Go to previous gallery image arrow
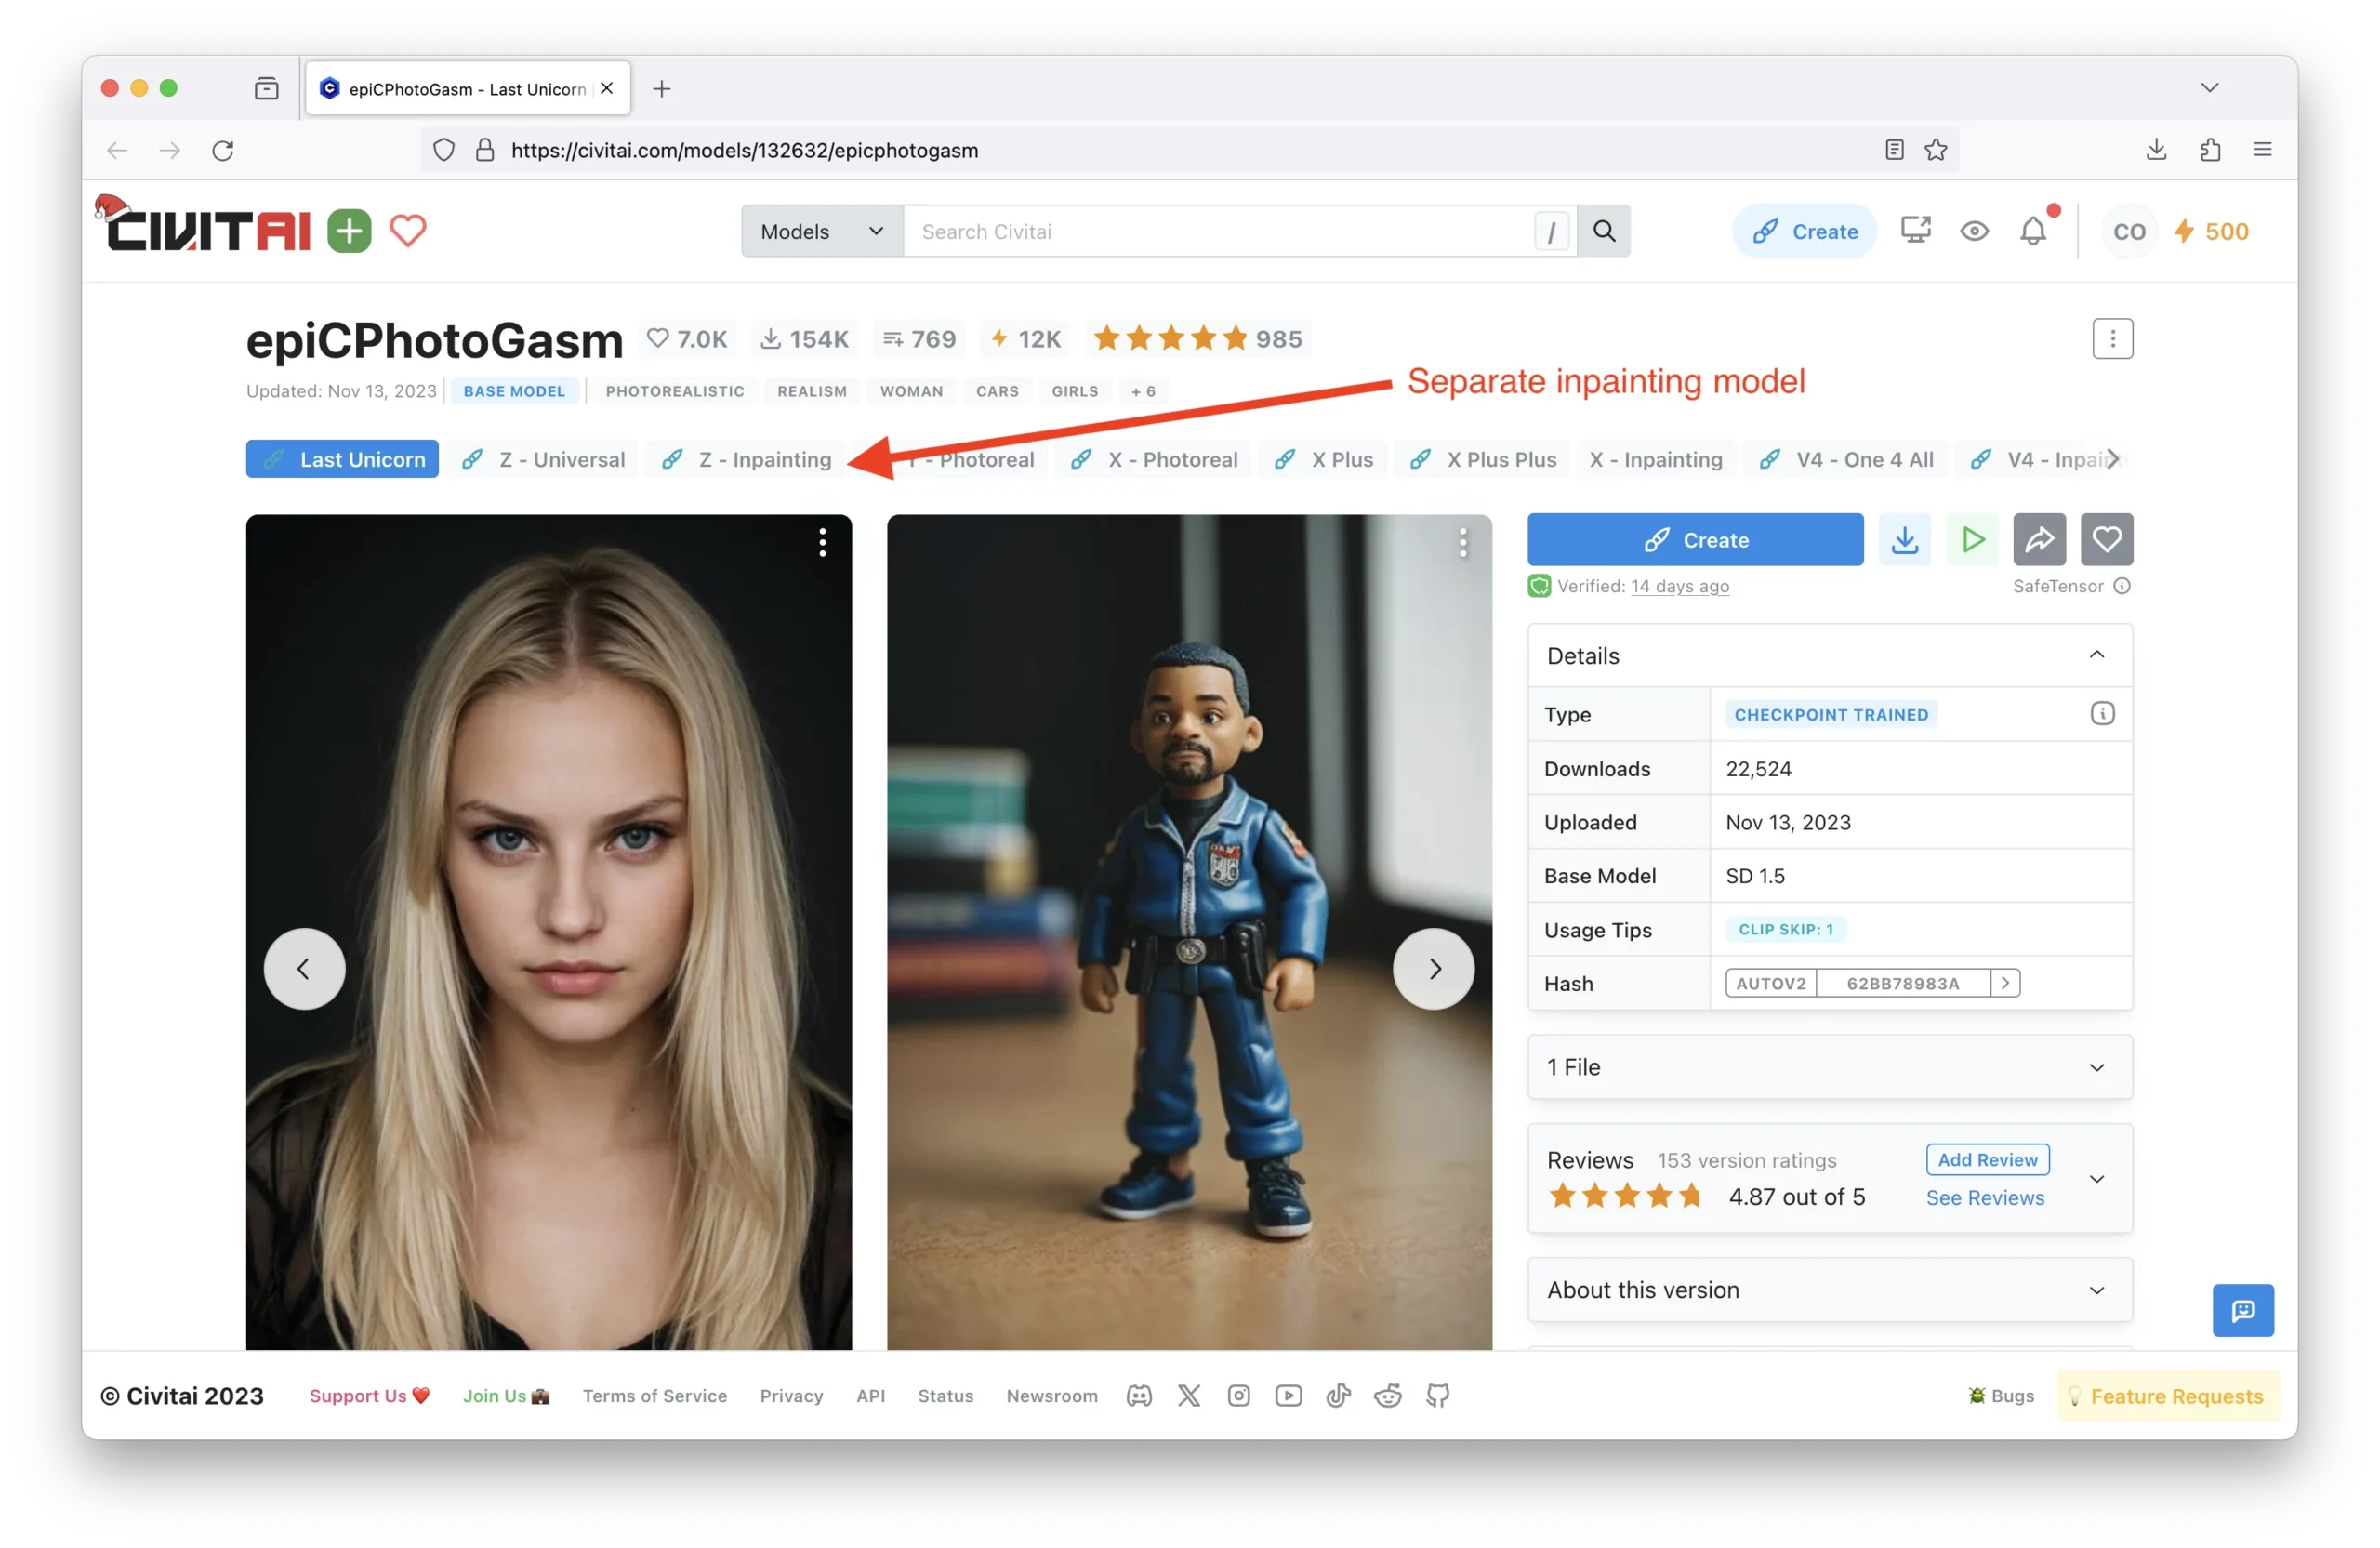Viewport: 2380px width, 1548px height. (x=304, y=969)
